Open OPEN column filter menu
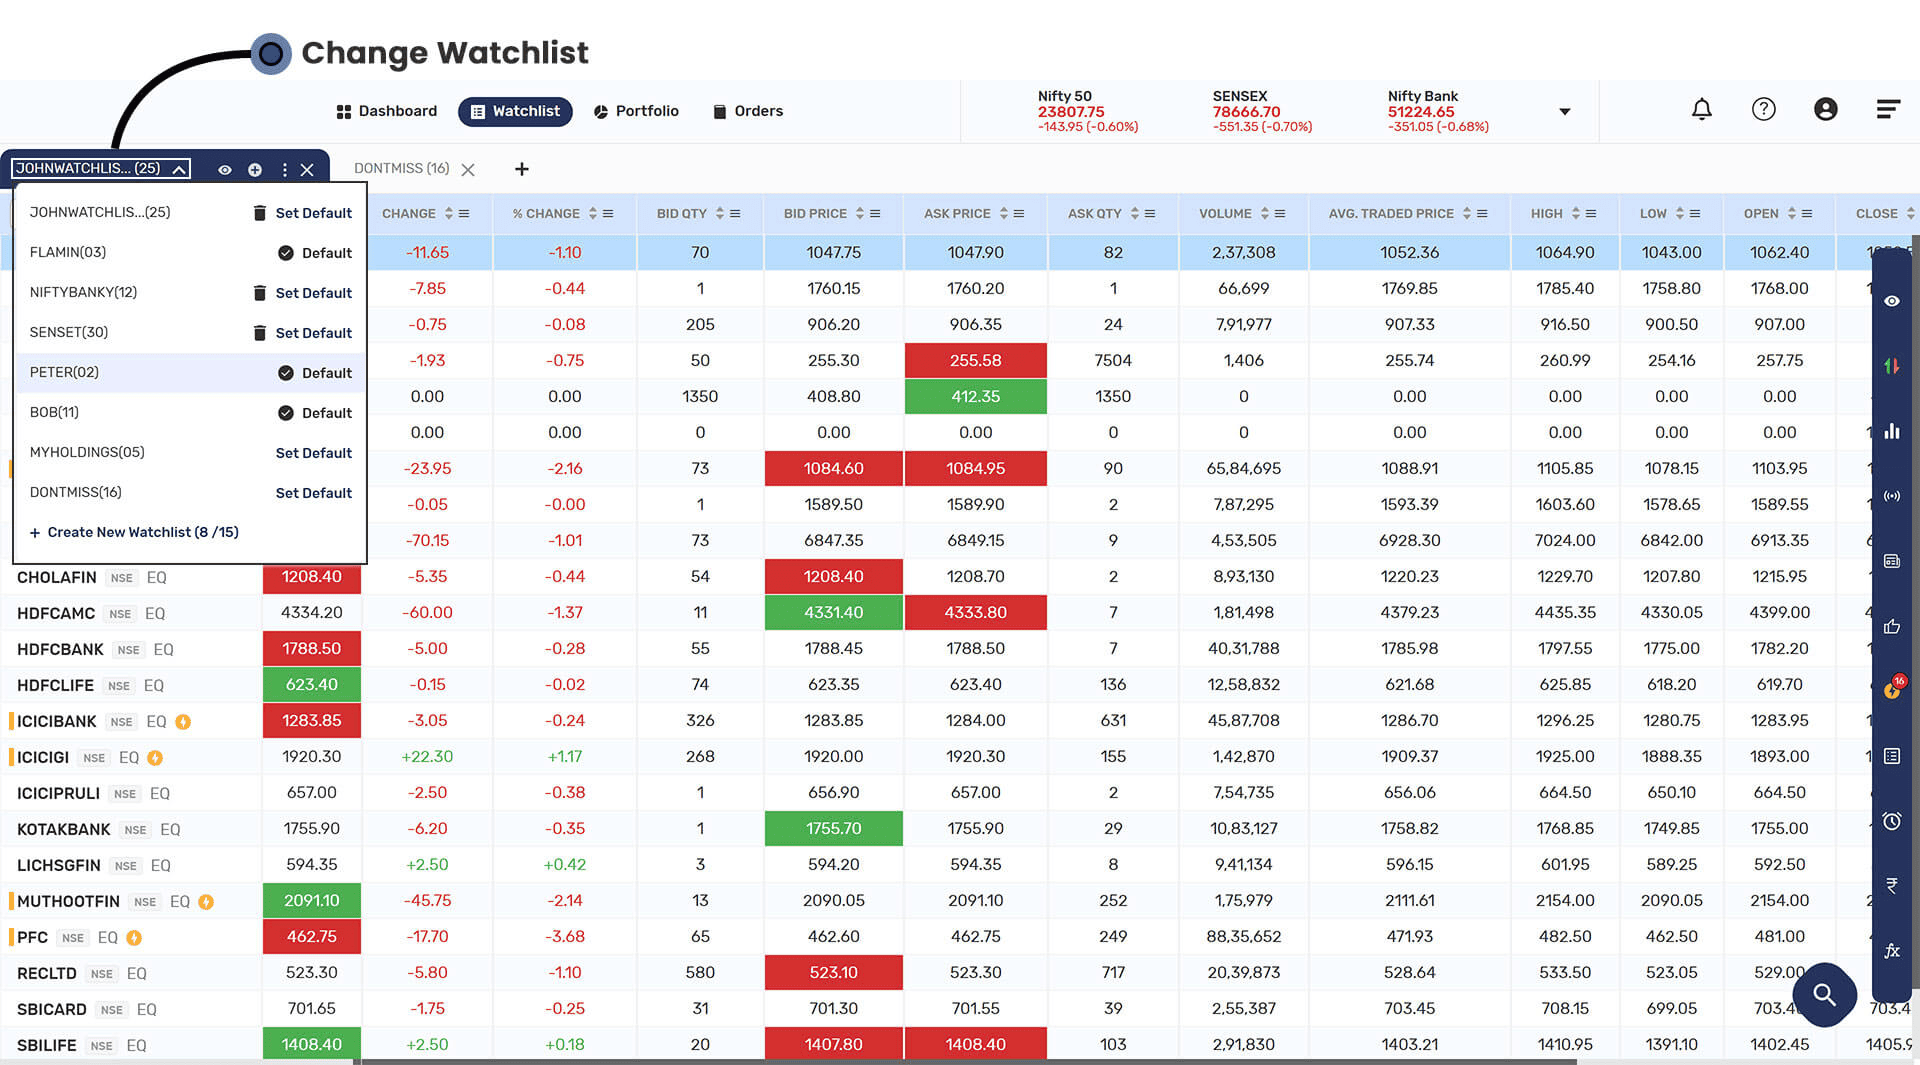Image resolution: width=1920 pixels, height=1065 pixels. click(x=1807, y=213)
